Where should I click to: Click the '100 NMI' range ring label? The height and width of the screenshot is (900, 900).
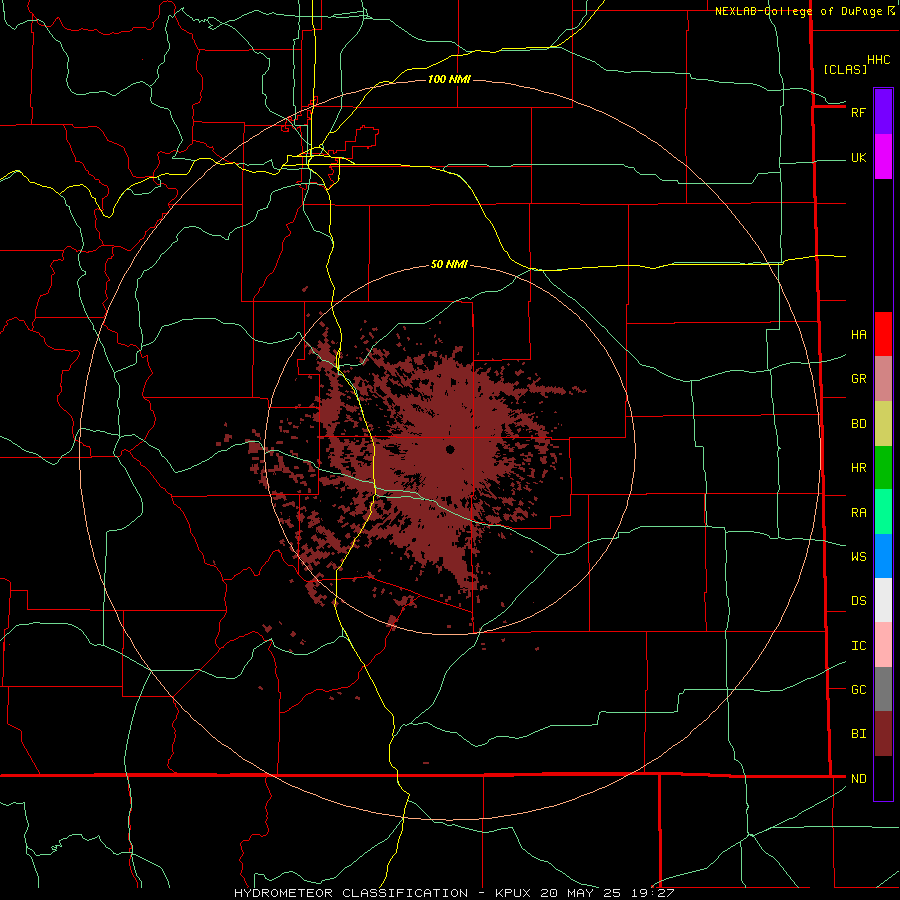[x=449, y=79]
